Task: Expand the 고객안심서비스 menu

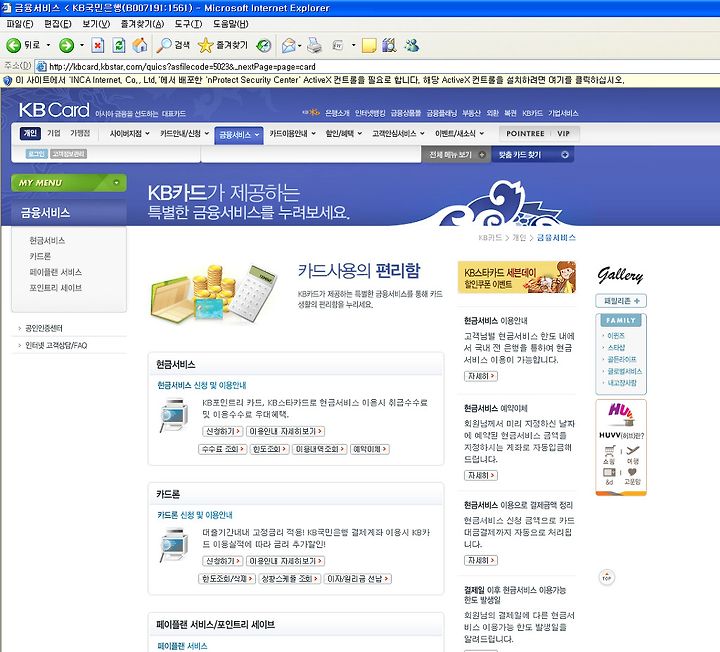Action: point(398,134)
